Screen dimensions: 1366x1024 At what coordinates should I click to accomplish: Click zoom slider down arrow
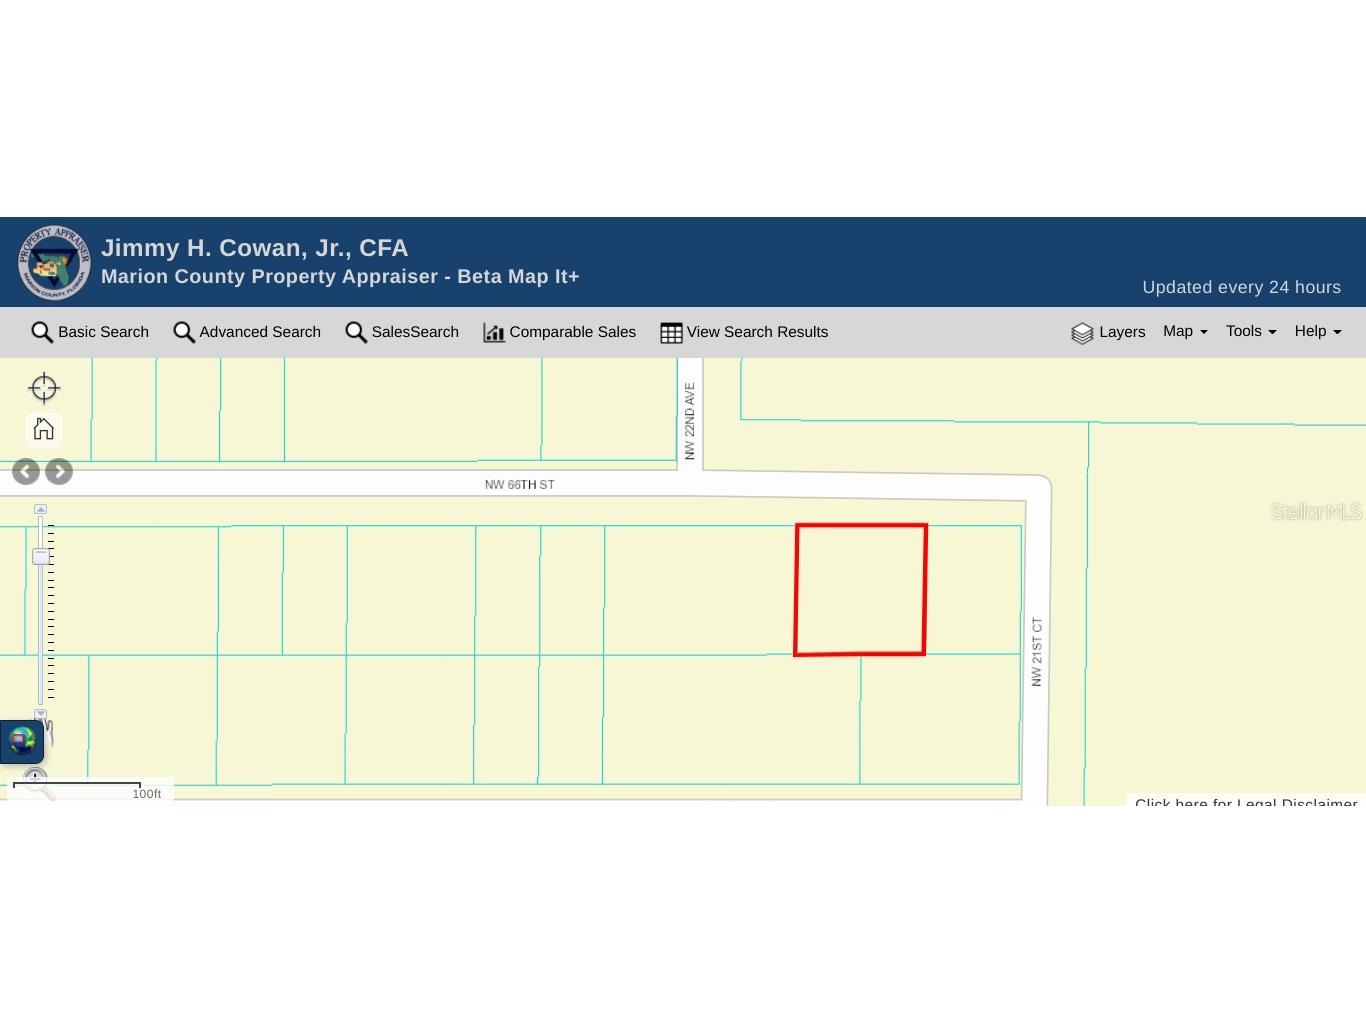(x=41, y=713)
